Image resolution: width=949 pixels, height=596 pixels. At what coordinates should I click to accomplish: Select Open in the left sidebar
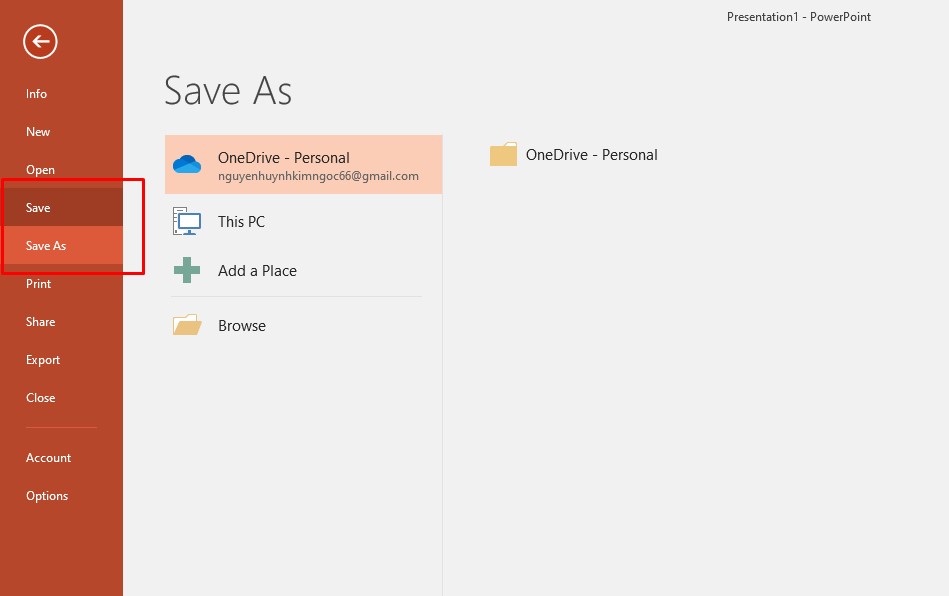point(40,169)
